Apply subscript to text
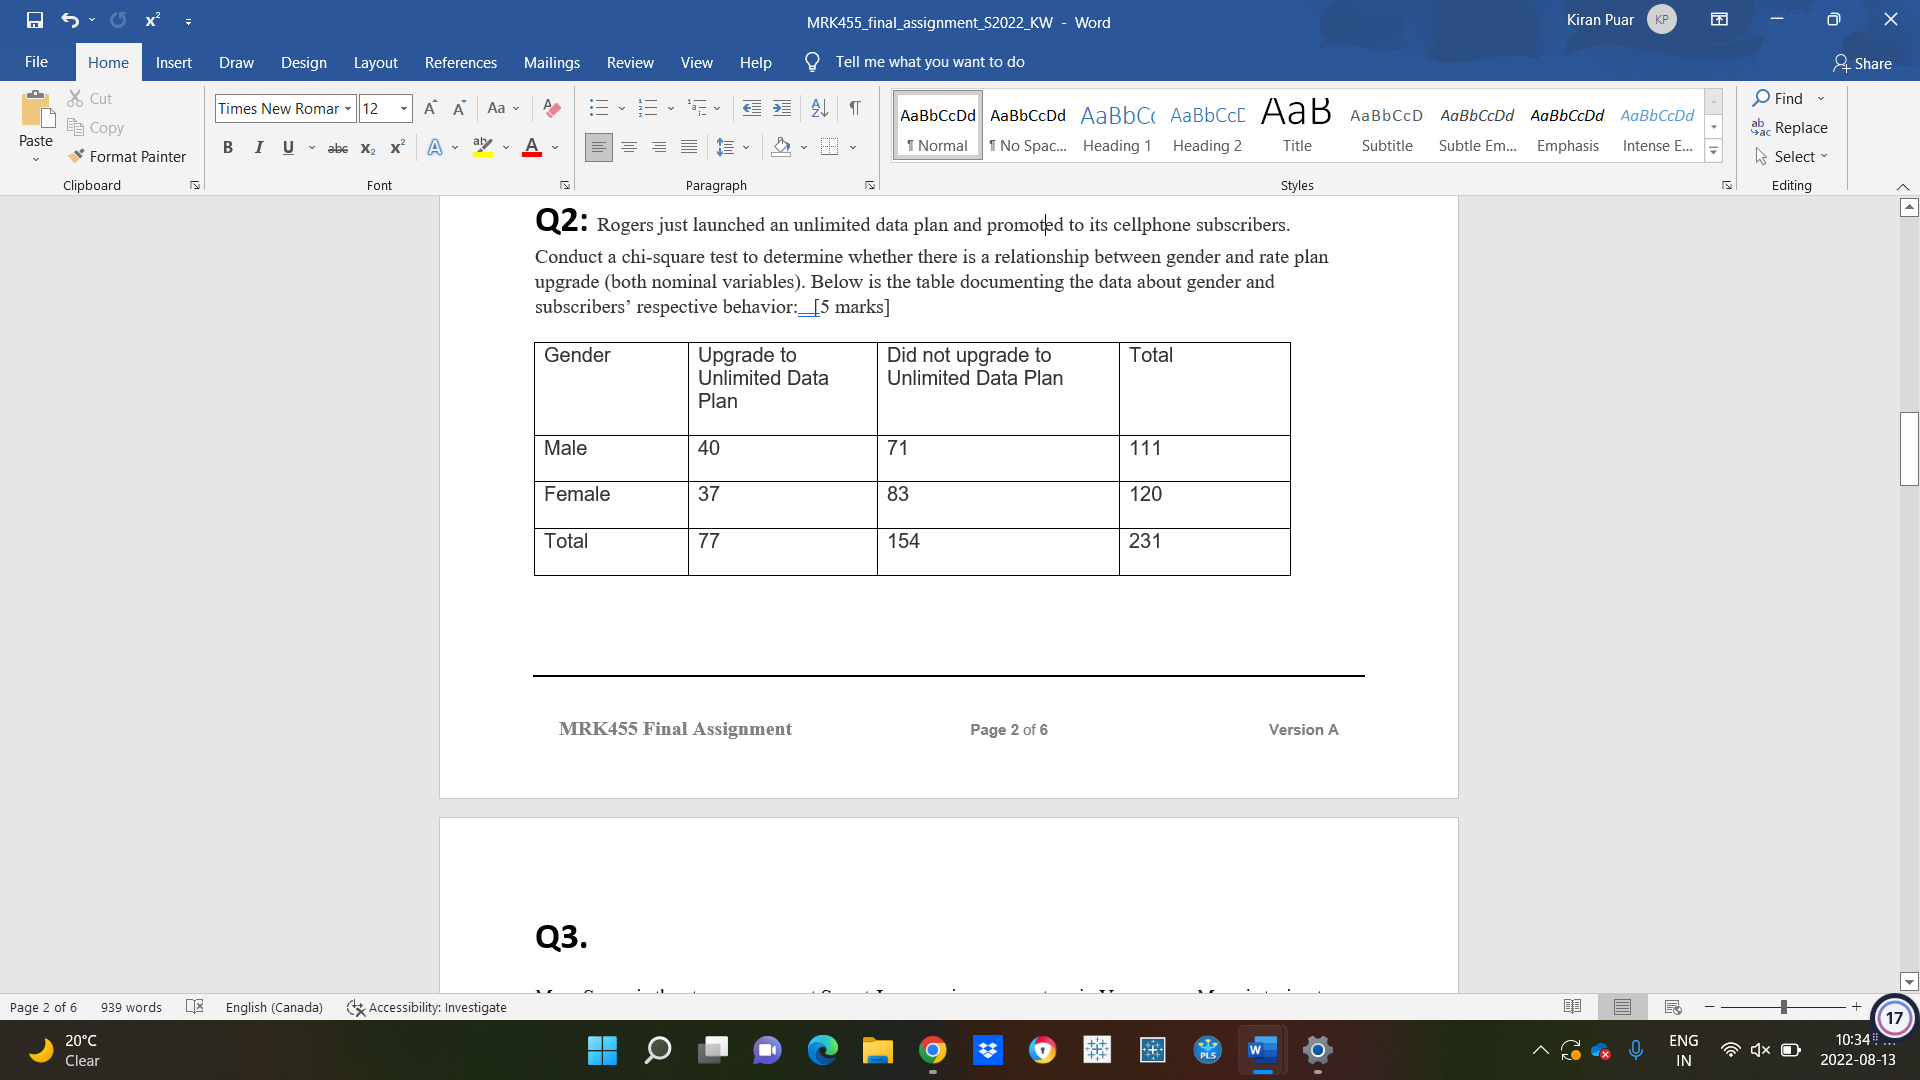Viewport: 1920px width, 1080px height. click(367, 147)
